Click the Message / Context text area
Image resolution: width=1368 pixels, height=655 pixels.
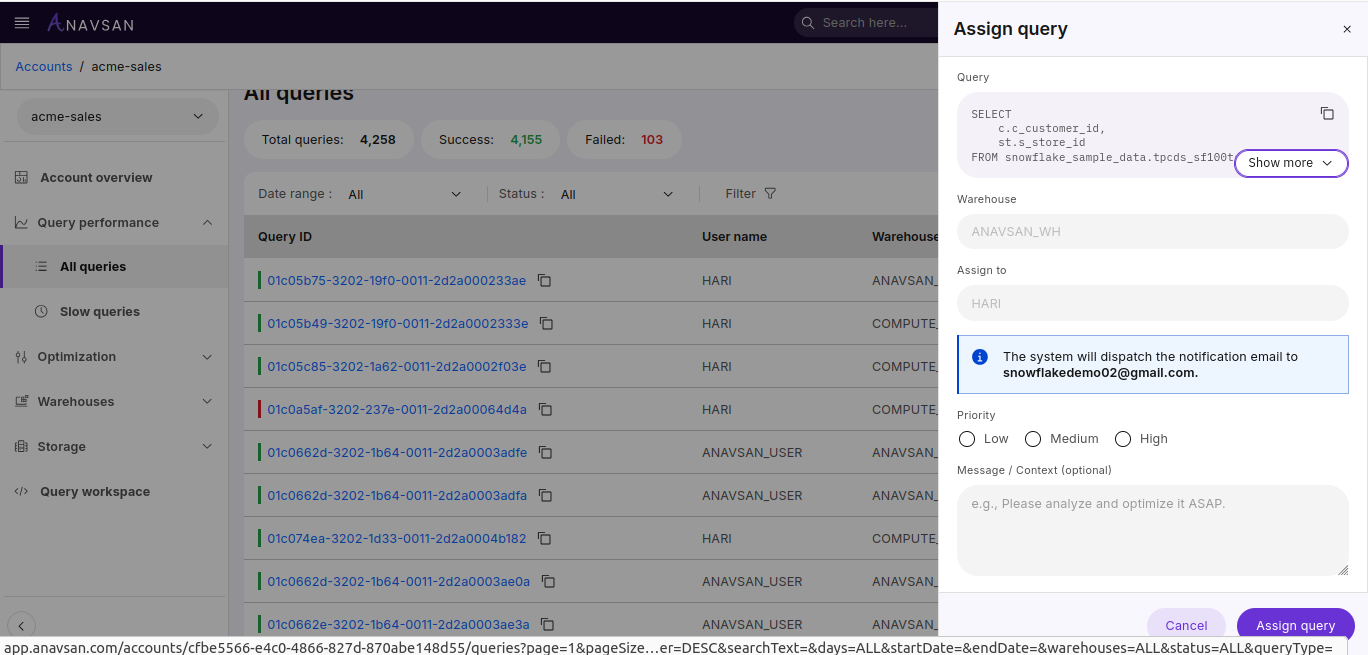coord(1152,528)
